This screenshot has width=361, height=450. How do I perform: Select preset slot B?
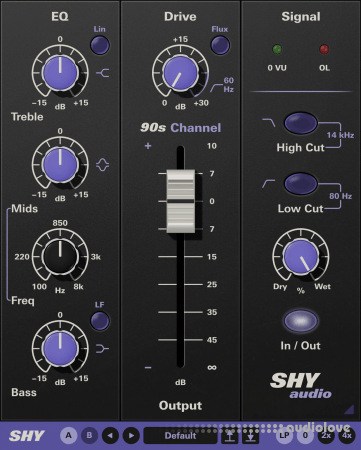coord(89,435)
